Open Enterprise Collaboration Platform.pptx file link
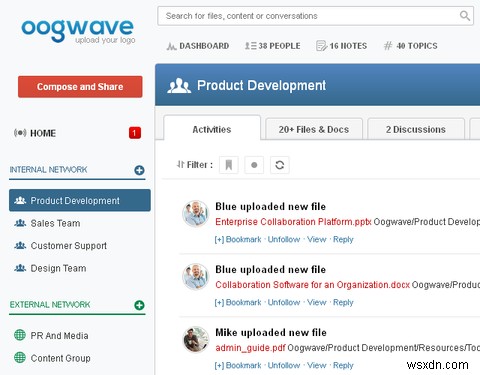The height and width of the screenshot is (375, 480). (293, 222)
